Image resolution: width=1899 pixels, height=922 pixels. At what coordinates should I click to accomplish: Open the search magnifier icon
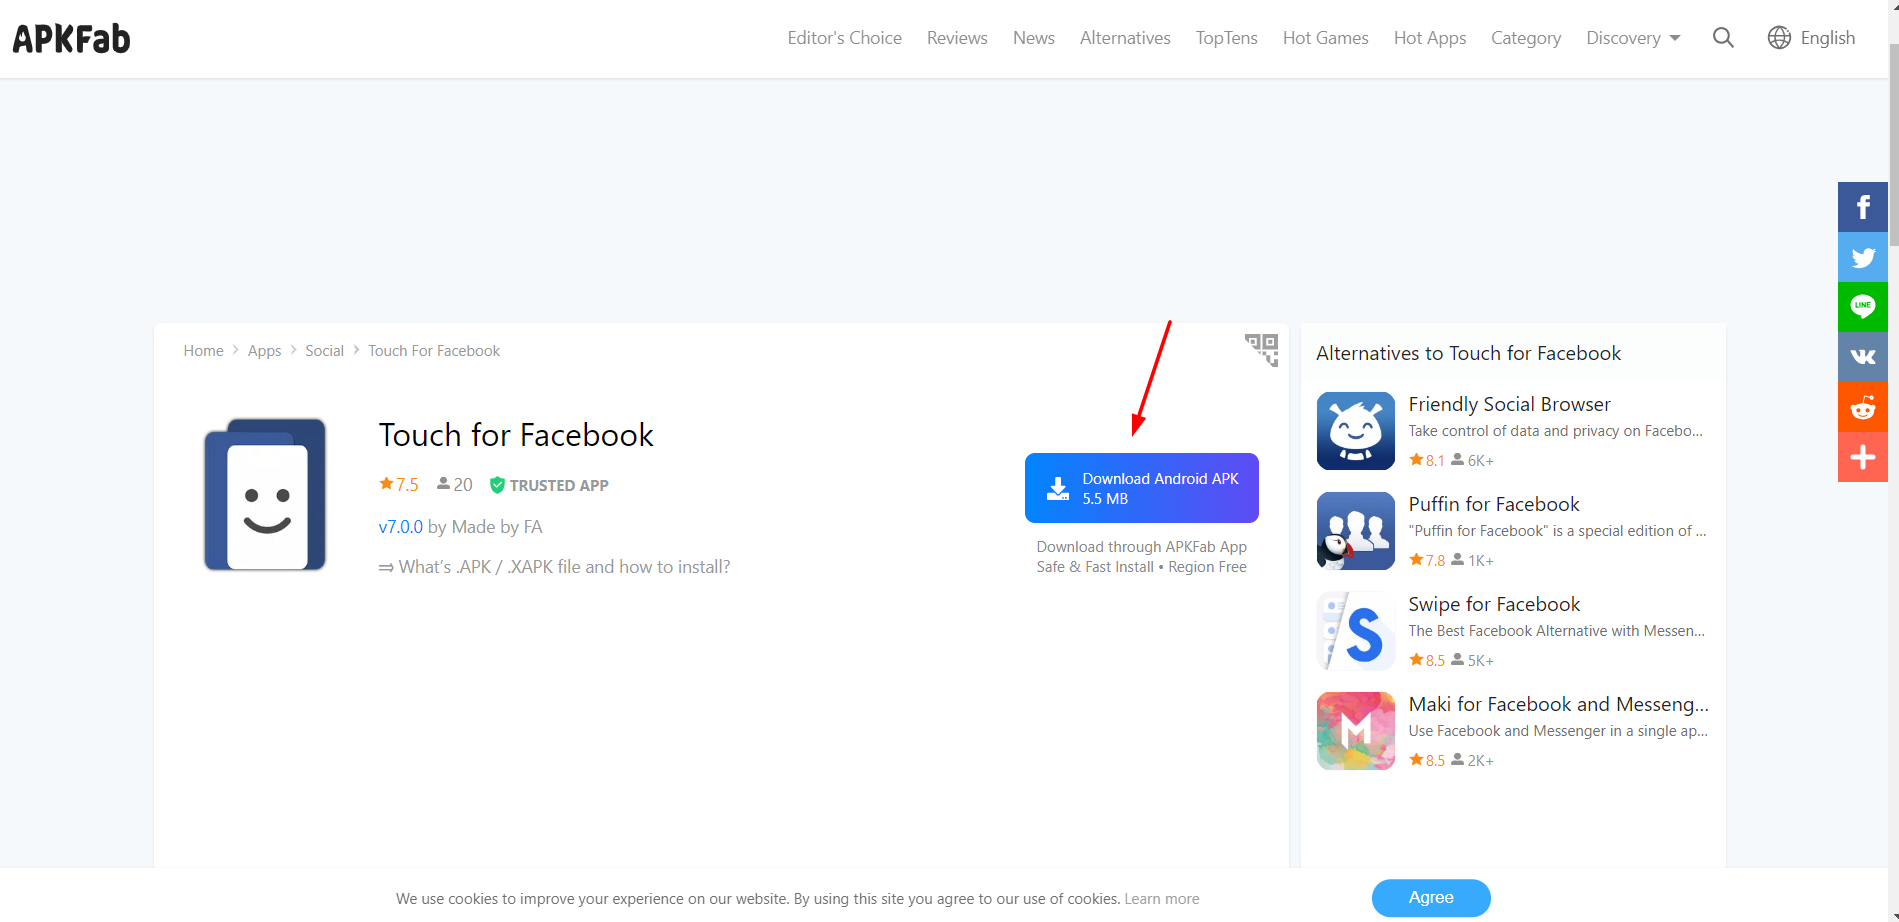click(x=1722, y=38)
